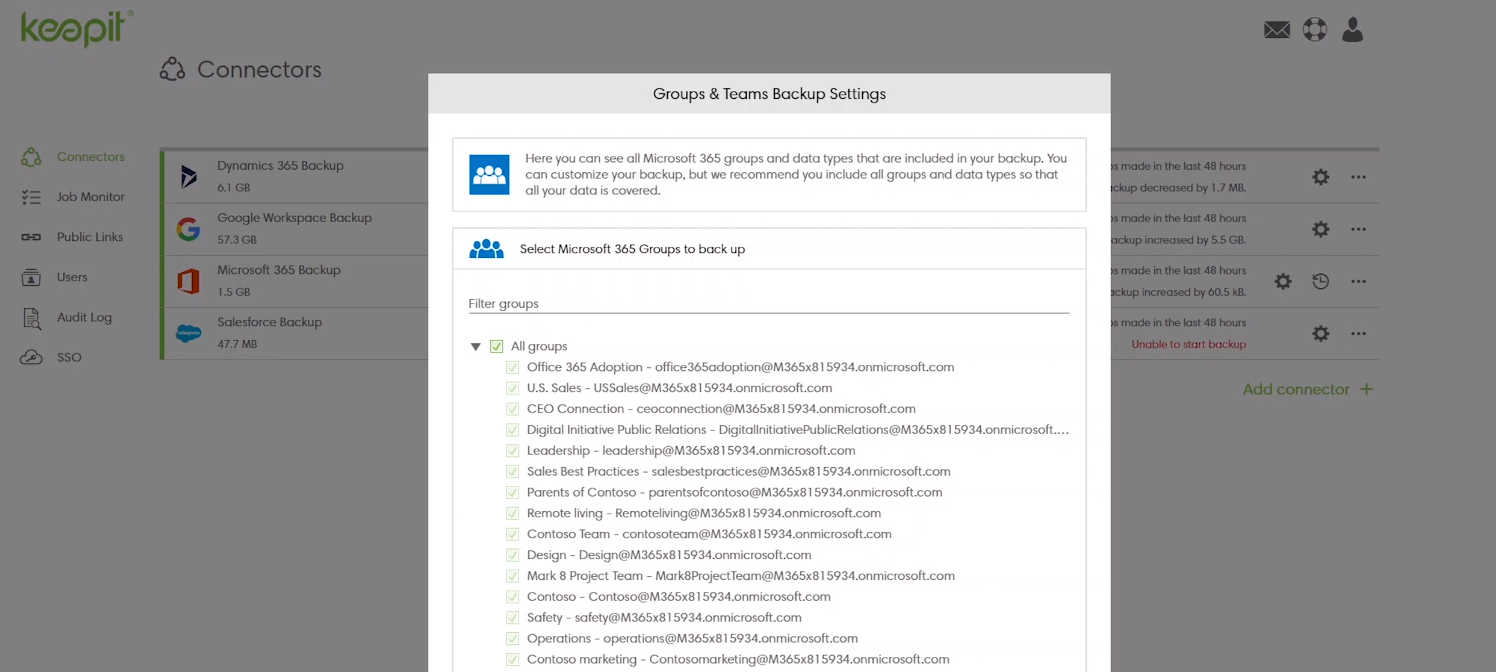The image size is (1496, 672).
Task: Select the Design group entry
Action: pyautogui.click(x=668, y=555)
